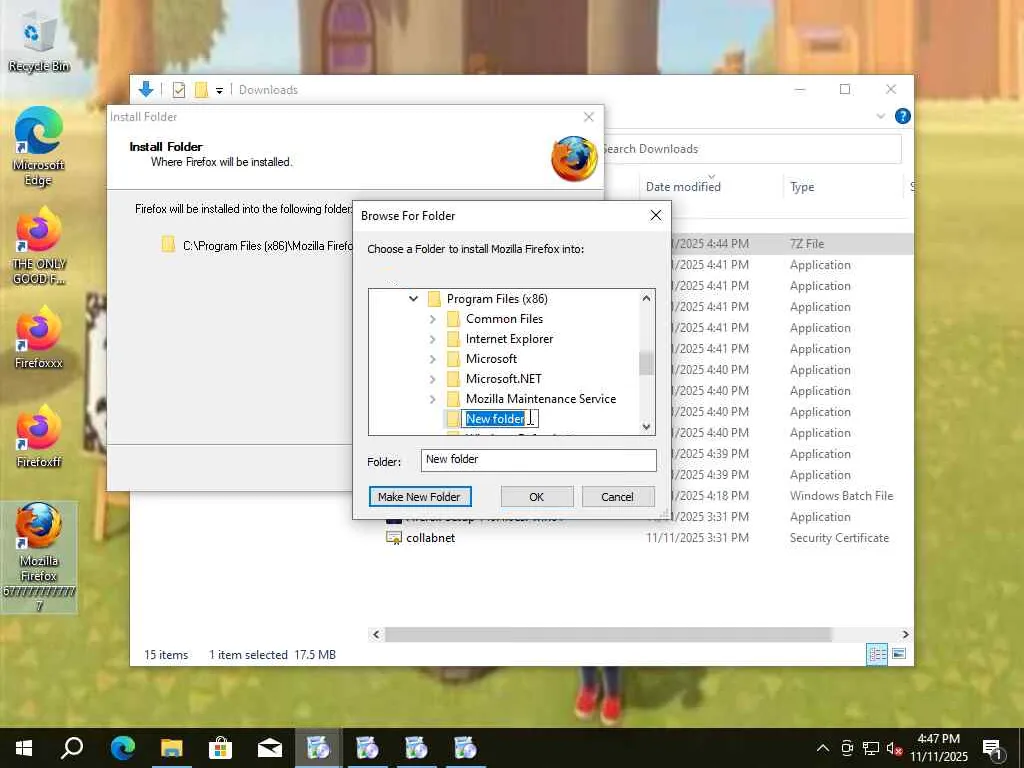Viewport: 1024px width, 768px height.
Task: Open the Customize Quick Access Toolbar dropdown
Action: click(x=219, y=91)
